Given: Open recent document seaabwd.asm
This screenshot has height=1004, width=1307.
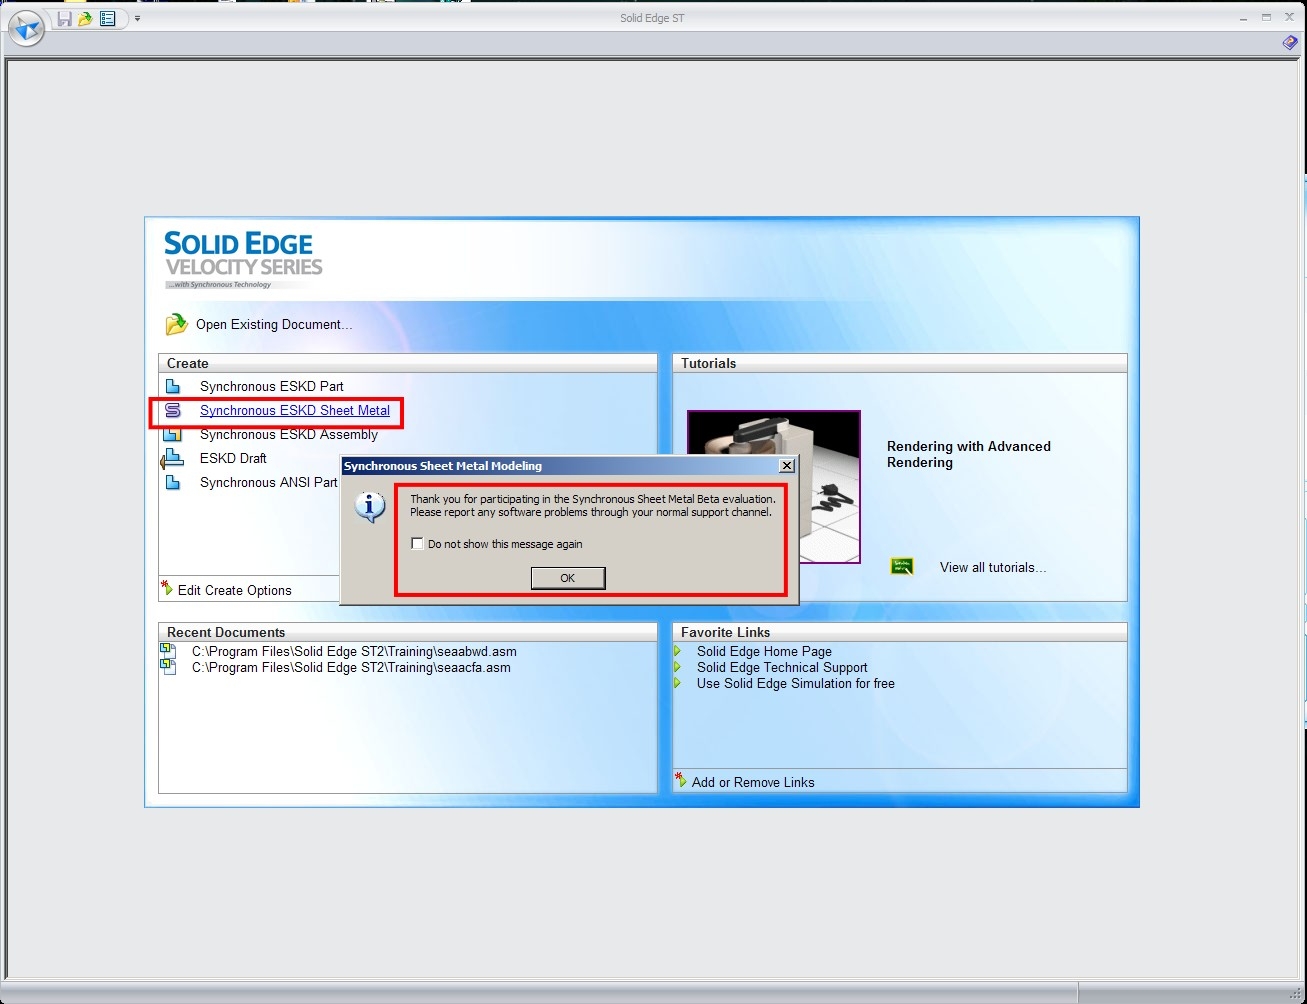Looking at the screenshot, I should click(354, 651).
